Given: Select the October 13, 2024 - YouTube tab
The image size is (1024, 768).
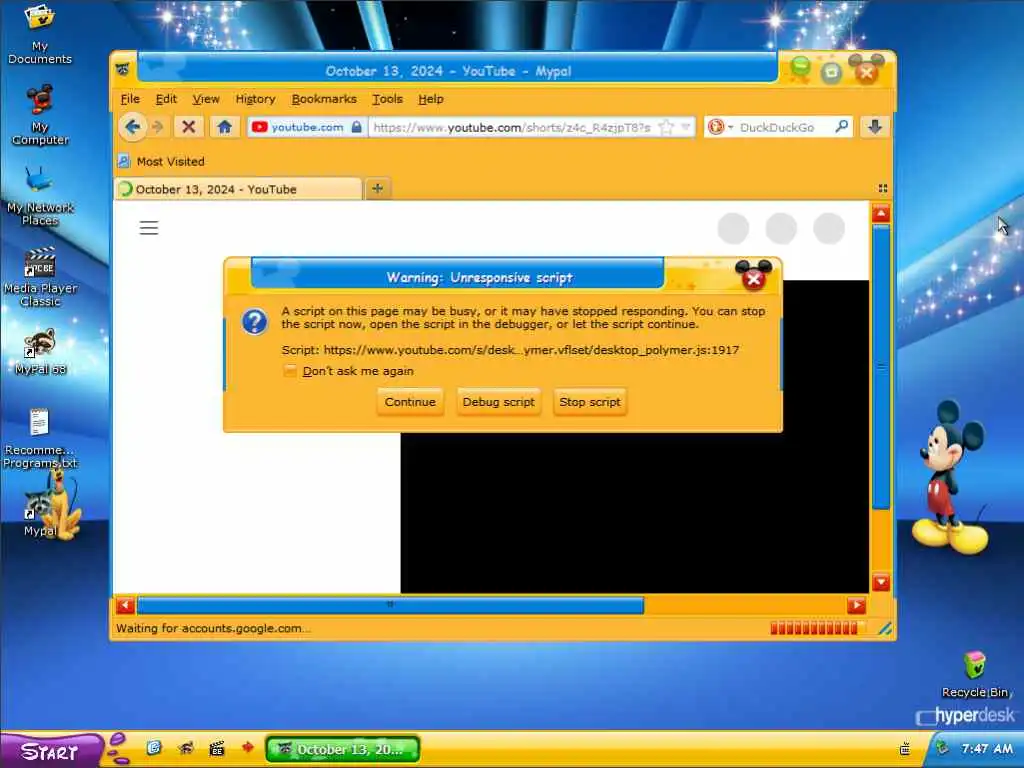Looking at the screenshot, I should click(x=238, y=189).
